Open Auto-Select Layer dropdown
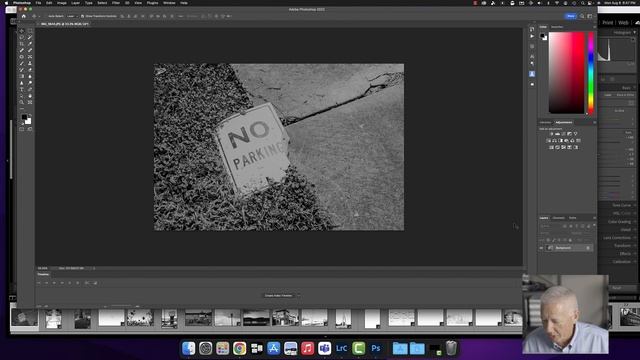Screen dimensions: 640x360 pos(71,16)
